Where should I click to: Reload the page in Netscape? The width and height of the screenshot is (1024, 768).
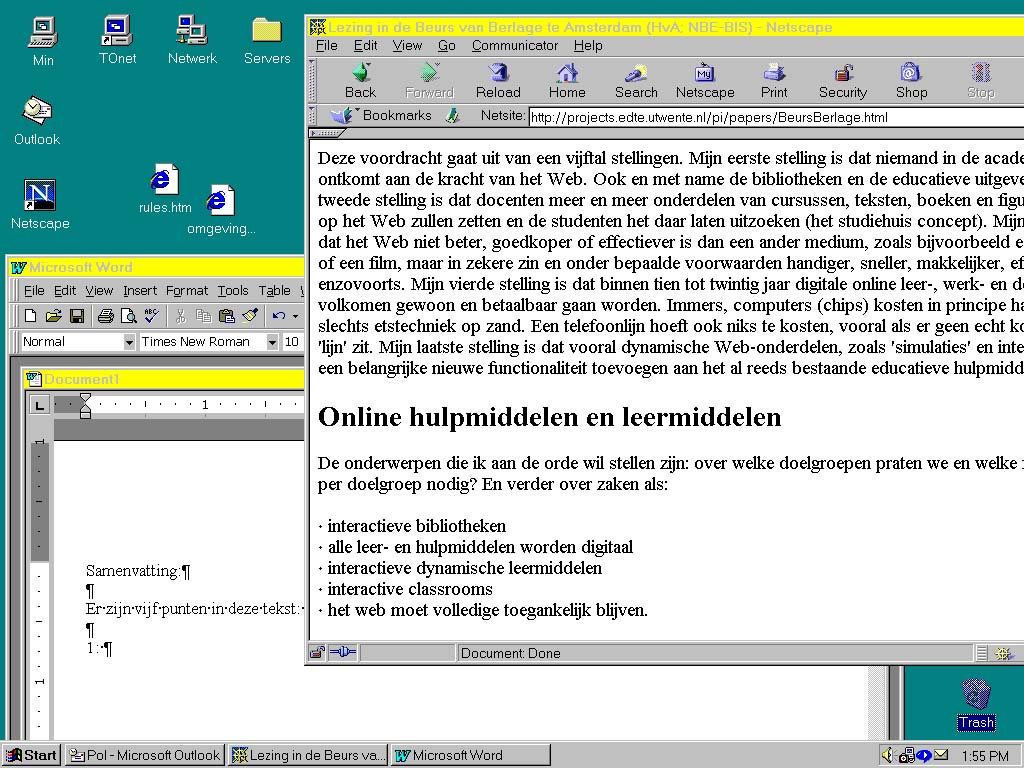click(498, 80)
